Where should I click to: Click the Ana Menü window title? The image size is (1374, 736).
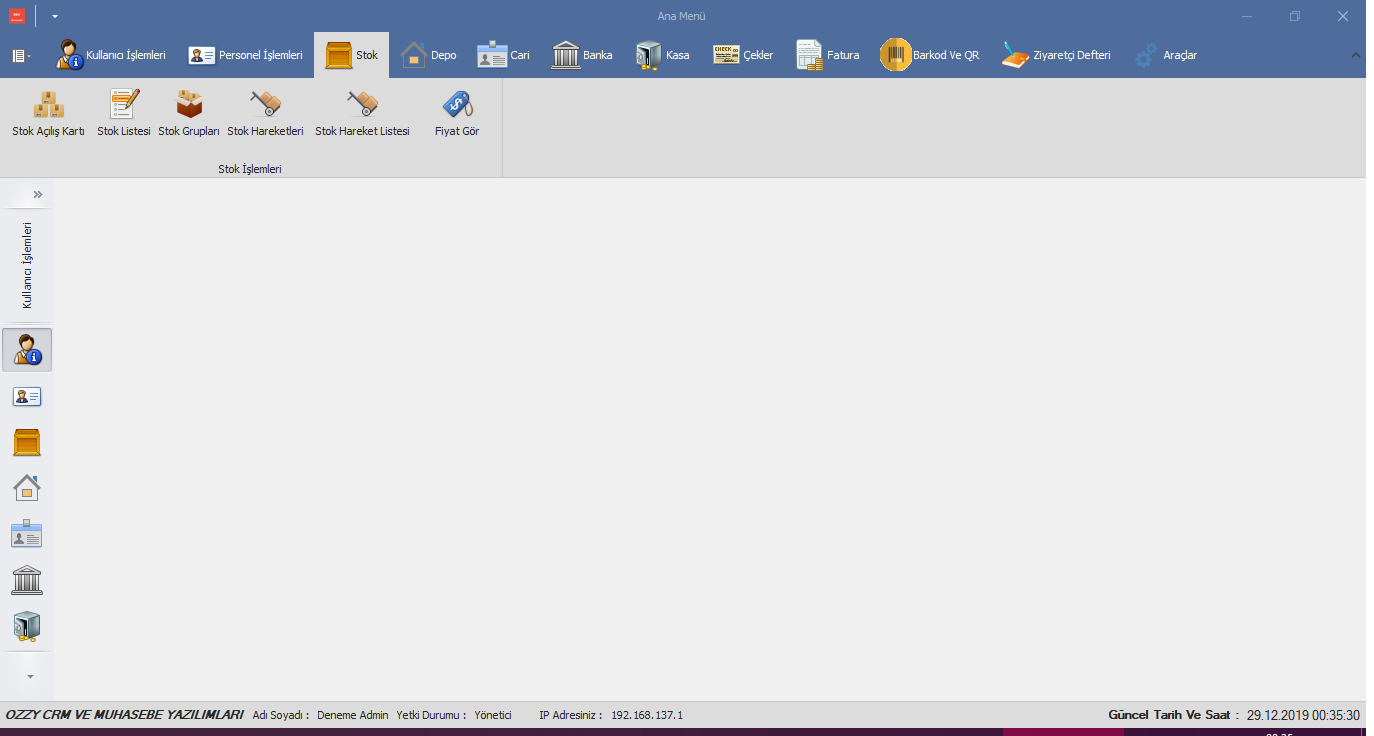682,16
